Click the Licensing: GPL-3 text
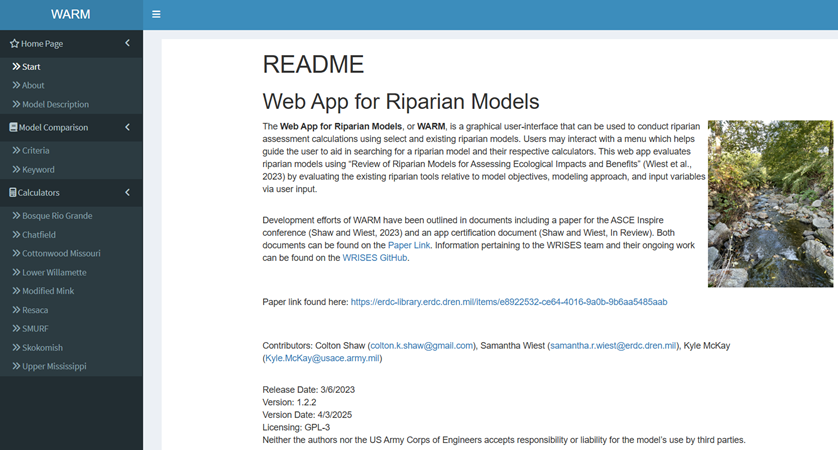 (x=296, y=428)
